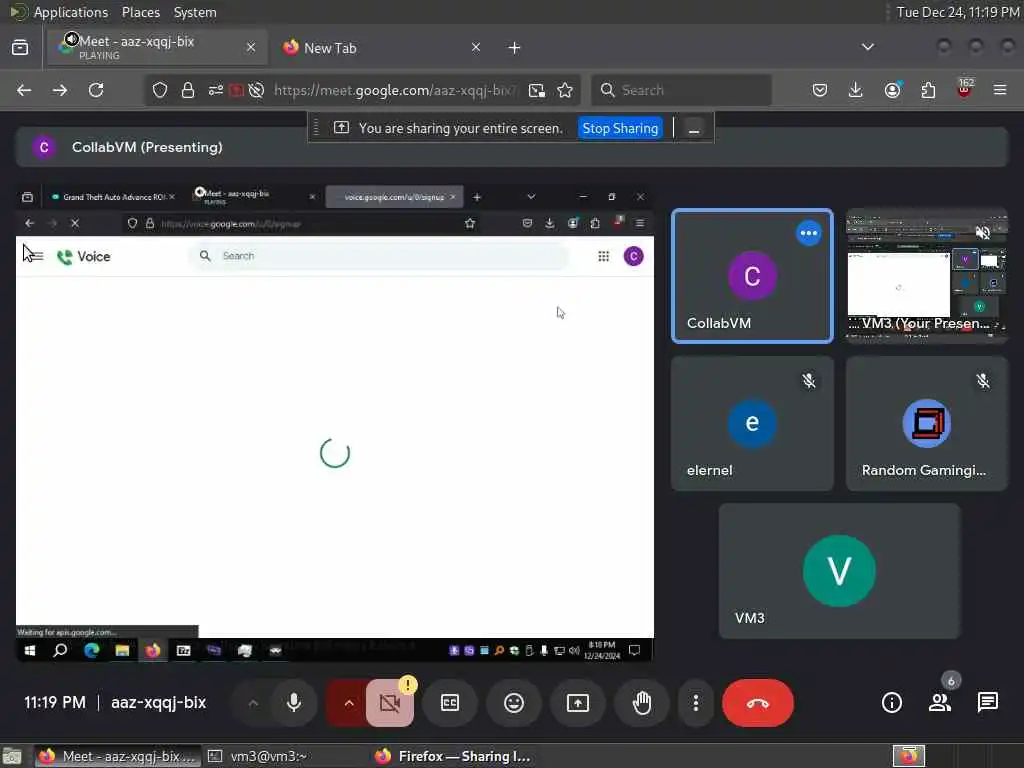Click the screen sharing indicator icon in address bar

pyautogui.click(x=236, y=90)
